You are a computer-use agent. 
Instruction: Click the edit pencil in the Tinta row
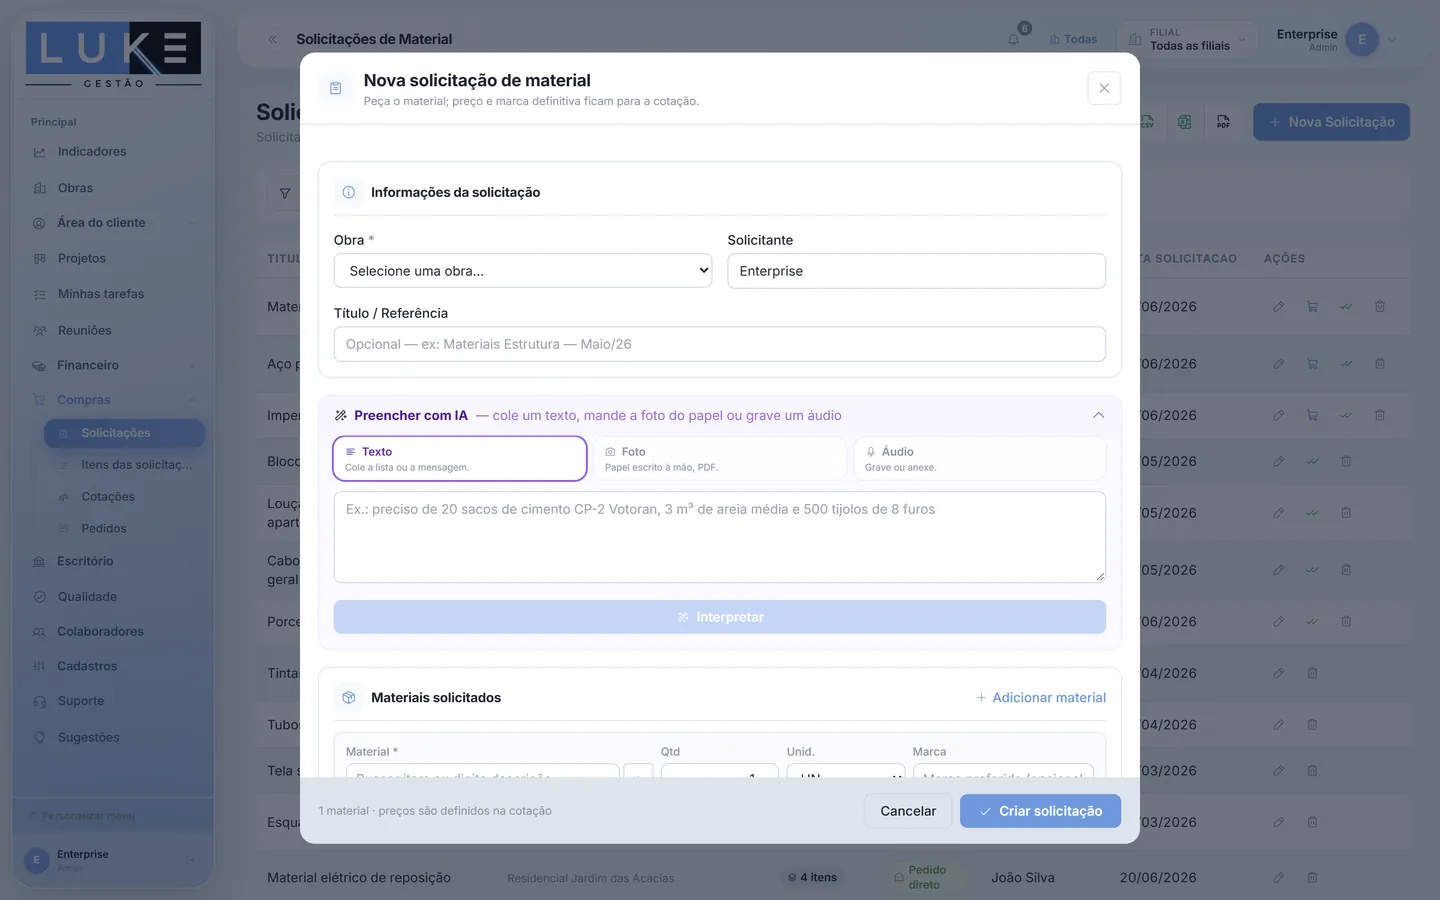tap(1278, 673)
